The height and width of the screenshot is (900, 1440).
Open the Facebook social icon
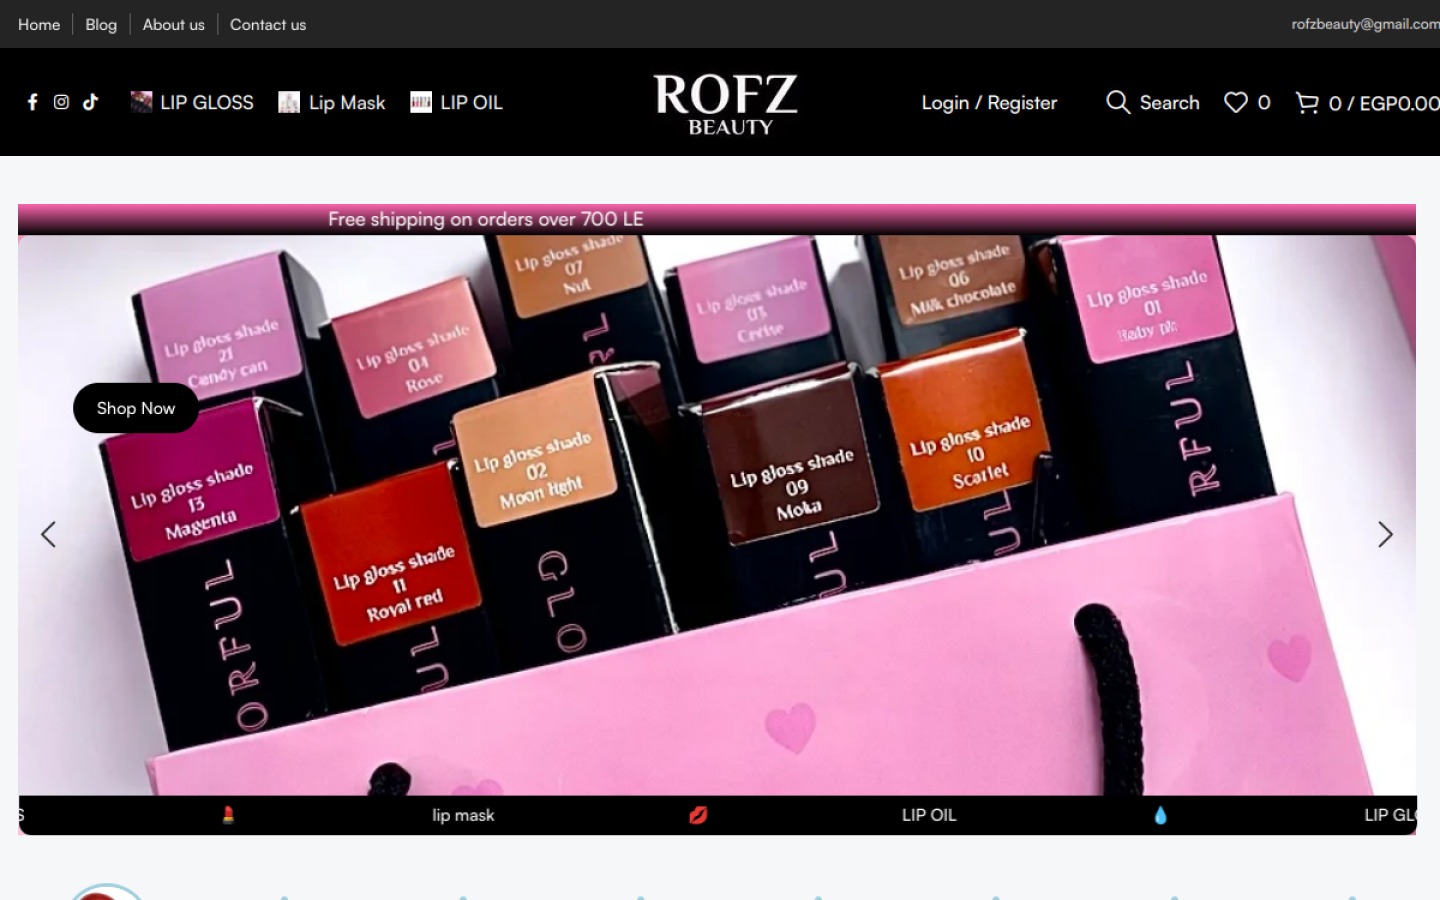[32, 102]
